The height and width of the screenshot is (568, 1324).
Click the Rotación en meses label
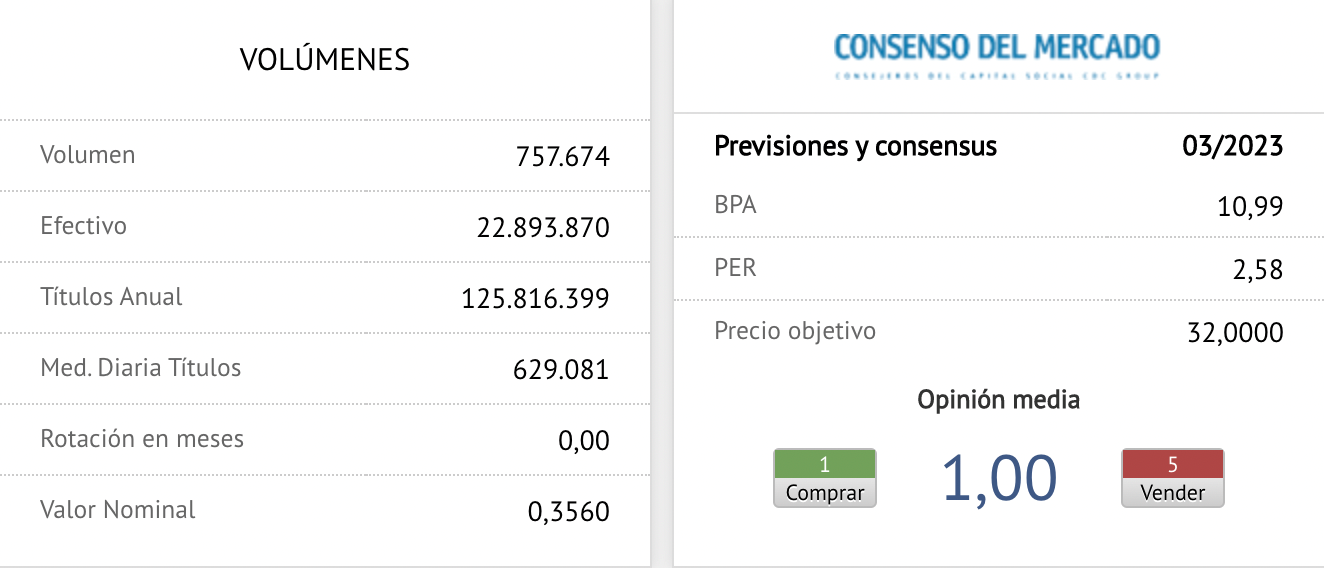pyautogui.click(x=142, y=439)
